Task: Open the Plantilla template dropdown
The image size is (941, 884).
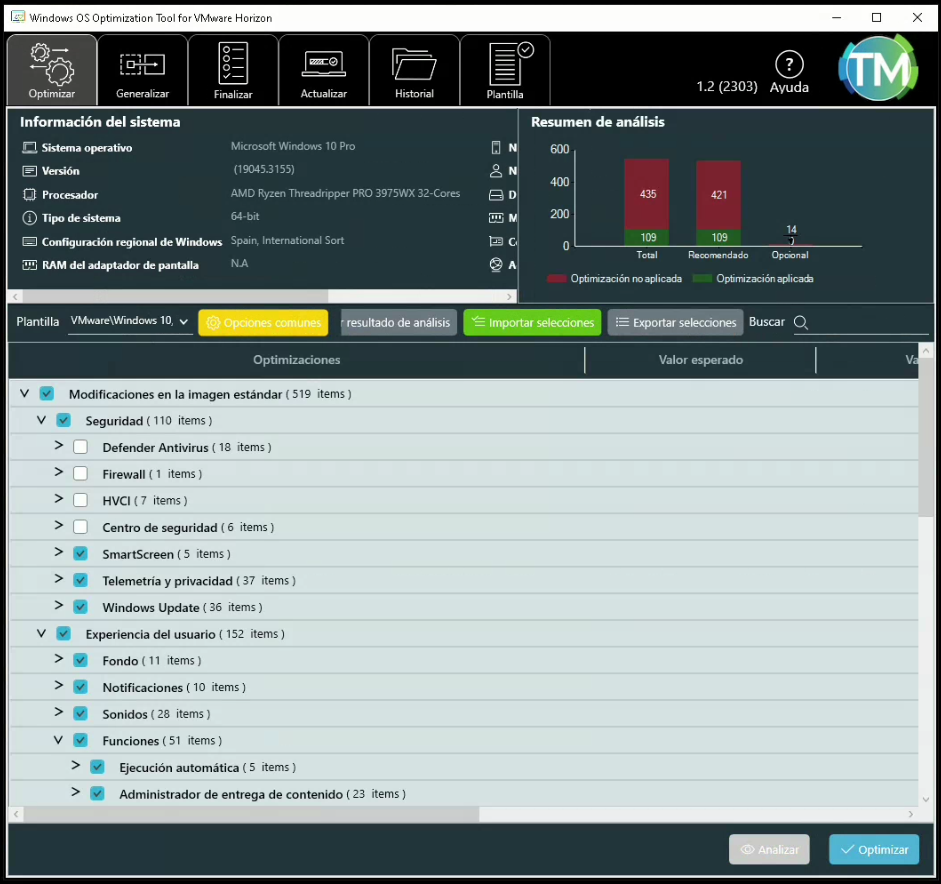Action: (130, 322)
